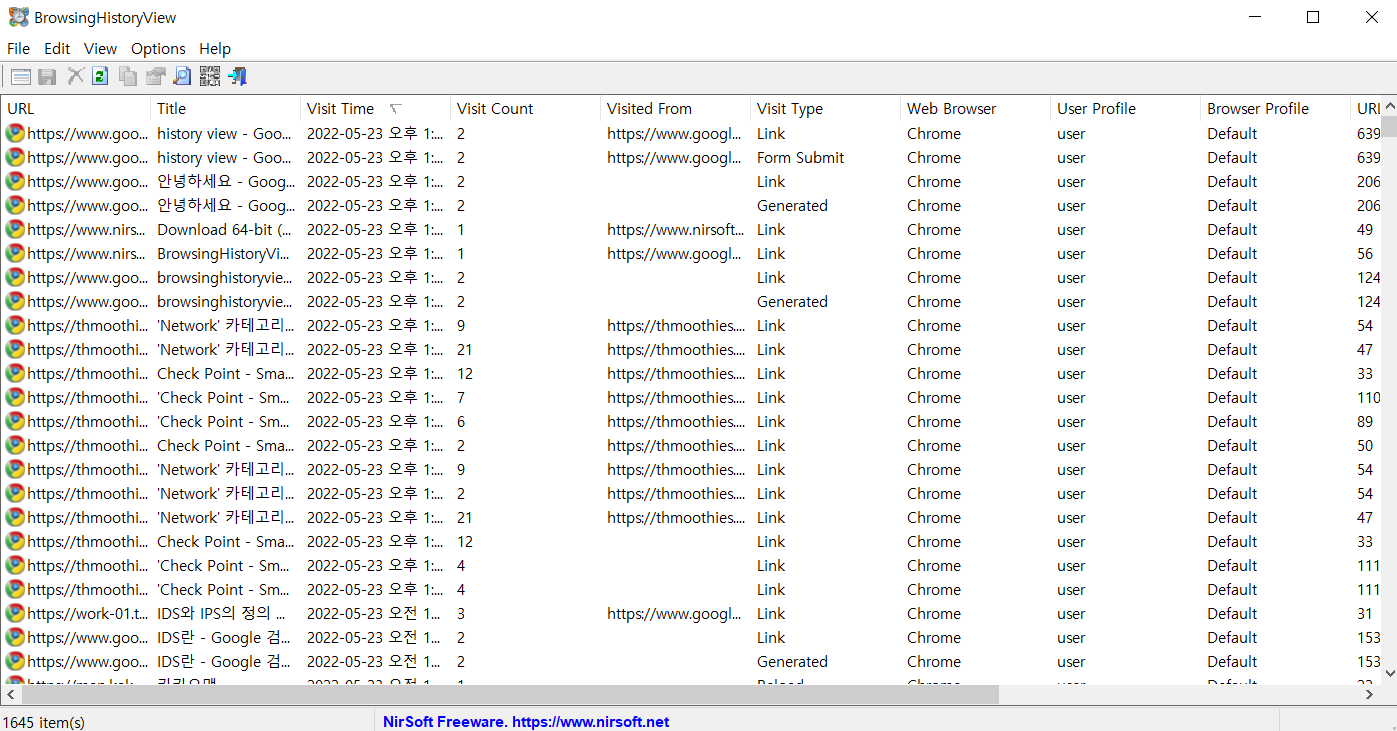Select URL ID cell showing 31
This screenshot has width=1397, height=731.
coord(1366,613)
